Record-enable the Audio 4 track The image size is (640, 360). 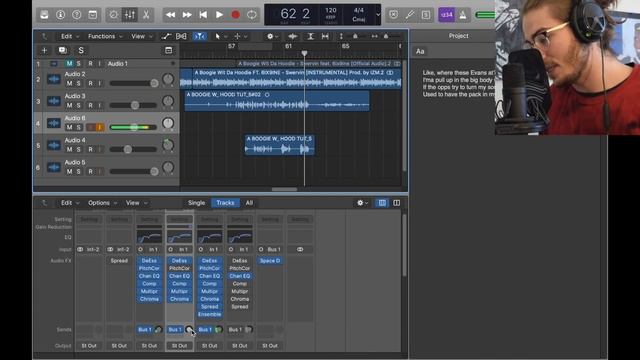click(x=90, y=149)
